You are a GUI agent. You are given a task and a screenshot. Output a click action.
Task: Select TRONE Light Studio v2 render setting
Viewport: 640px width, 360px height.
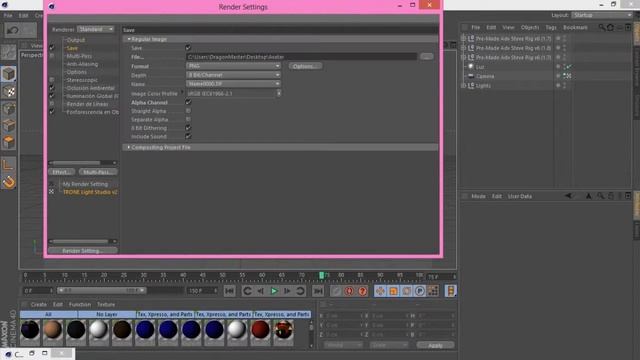pos(90,192)
